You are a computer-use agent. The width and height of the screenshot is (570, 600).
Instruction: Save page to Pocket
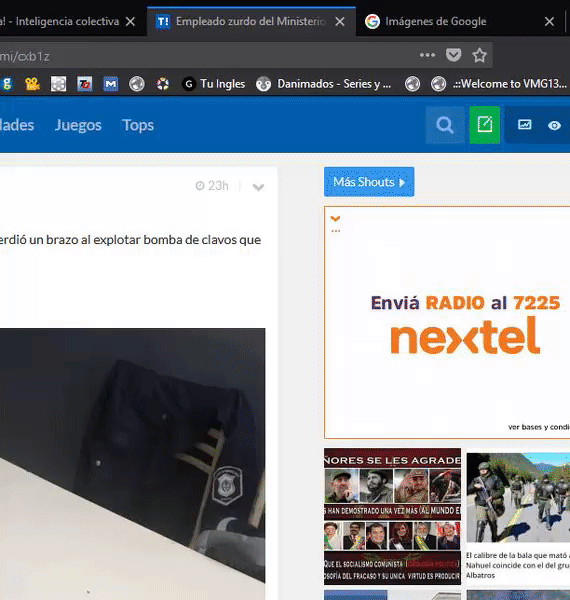pyautogui.click(x=453, y=55)
